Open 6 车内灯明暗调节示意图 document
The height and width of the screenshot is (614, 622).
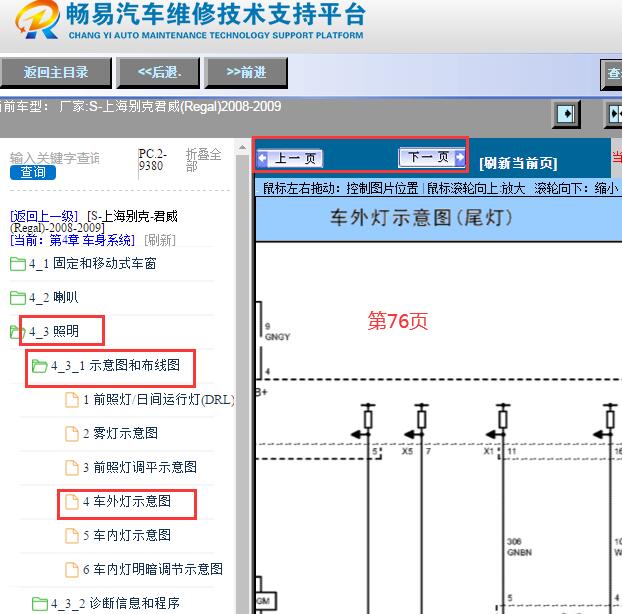coord(153,570)
